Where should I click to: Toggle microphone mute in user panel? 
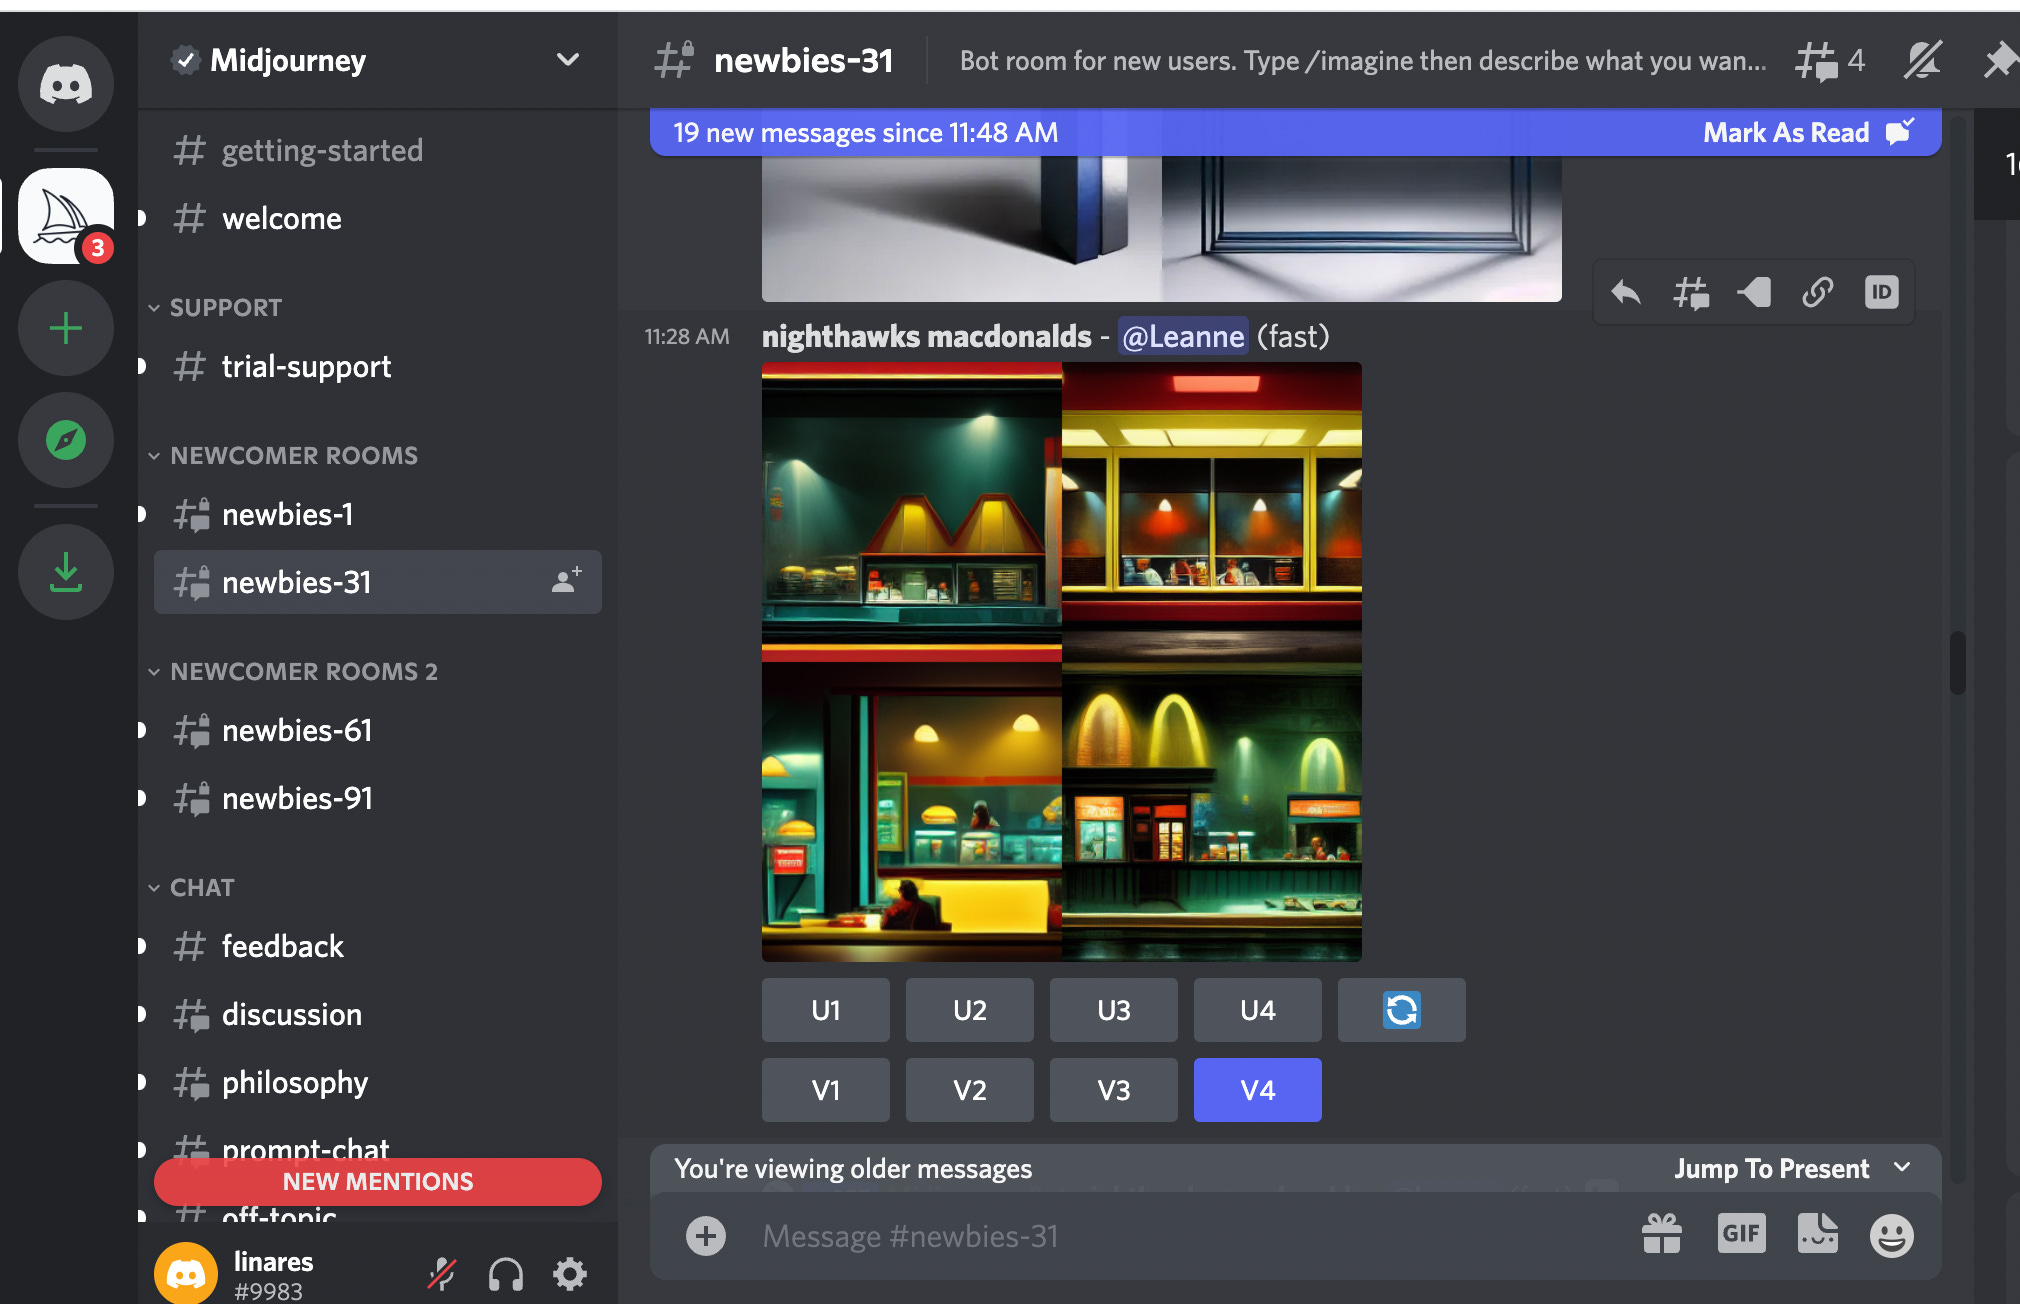click(442, 1274)
